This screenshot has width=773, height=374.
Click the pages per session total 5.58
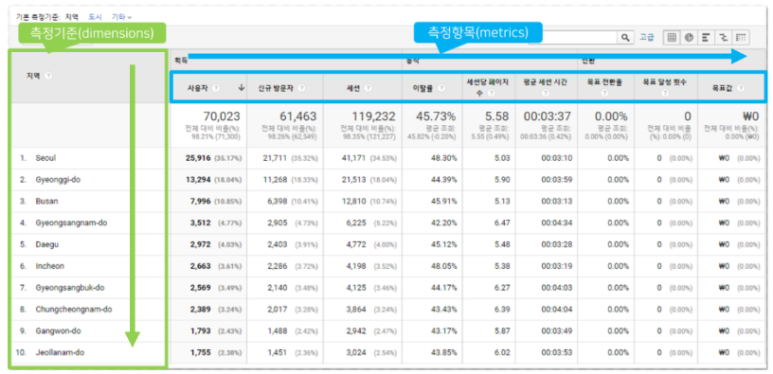[498, 117]
